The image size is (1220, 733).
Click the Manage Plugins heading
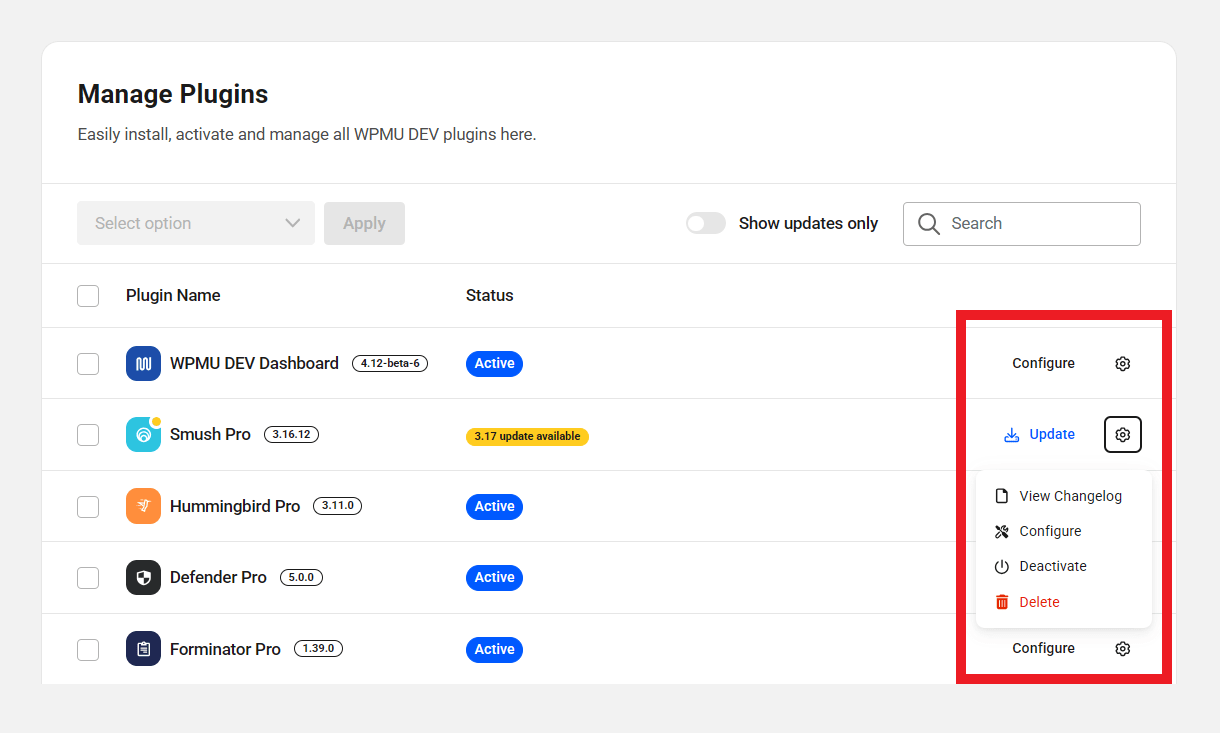[173, 95]
